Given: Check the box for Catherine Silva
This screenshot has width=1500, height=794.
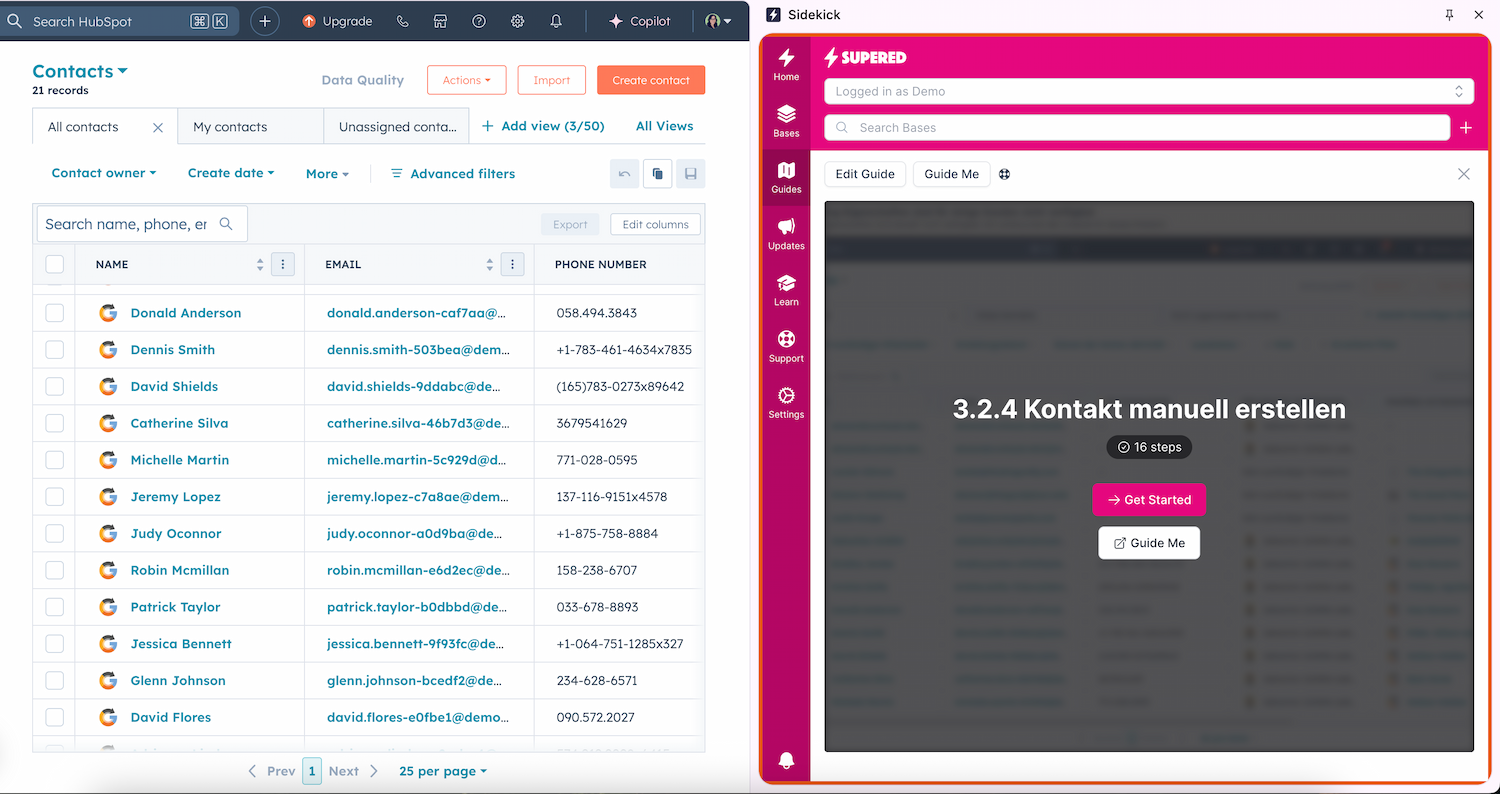Looking at the screenshot, I should pyautogui.click(x=54, y=423).
